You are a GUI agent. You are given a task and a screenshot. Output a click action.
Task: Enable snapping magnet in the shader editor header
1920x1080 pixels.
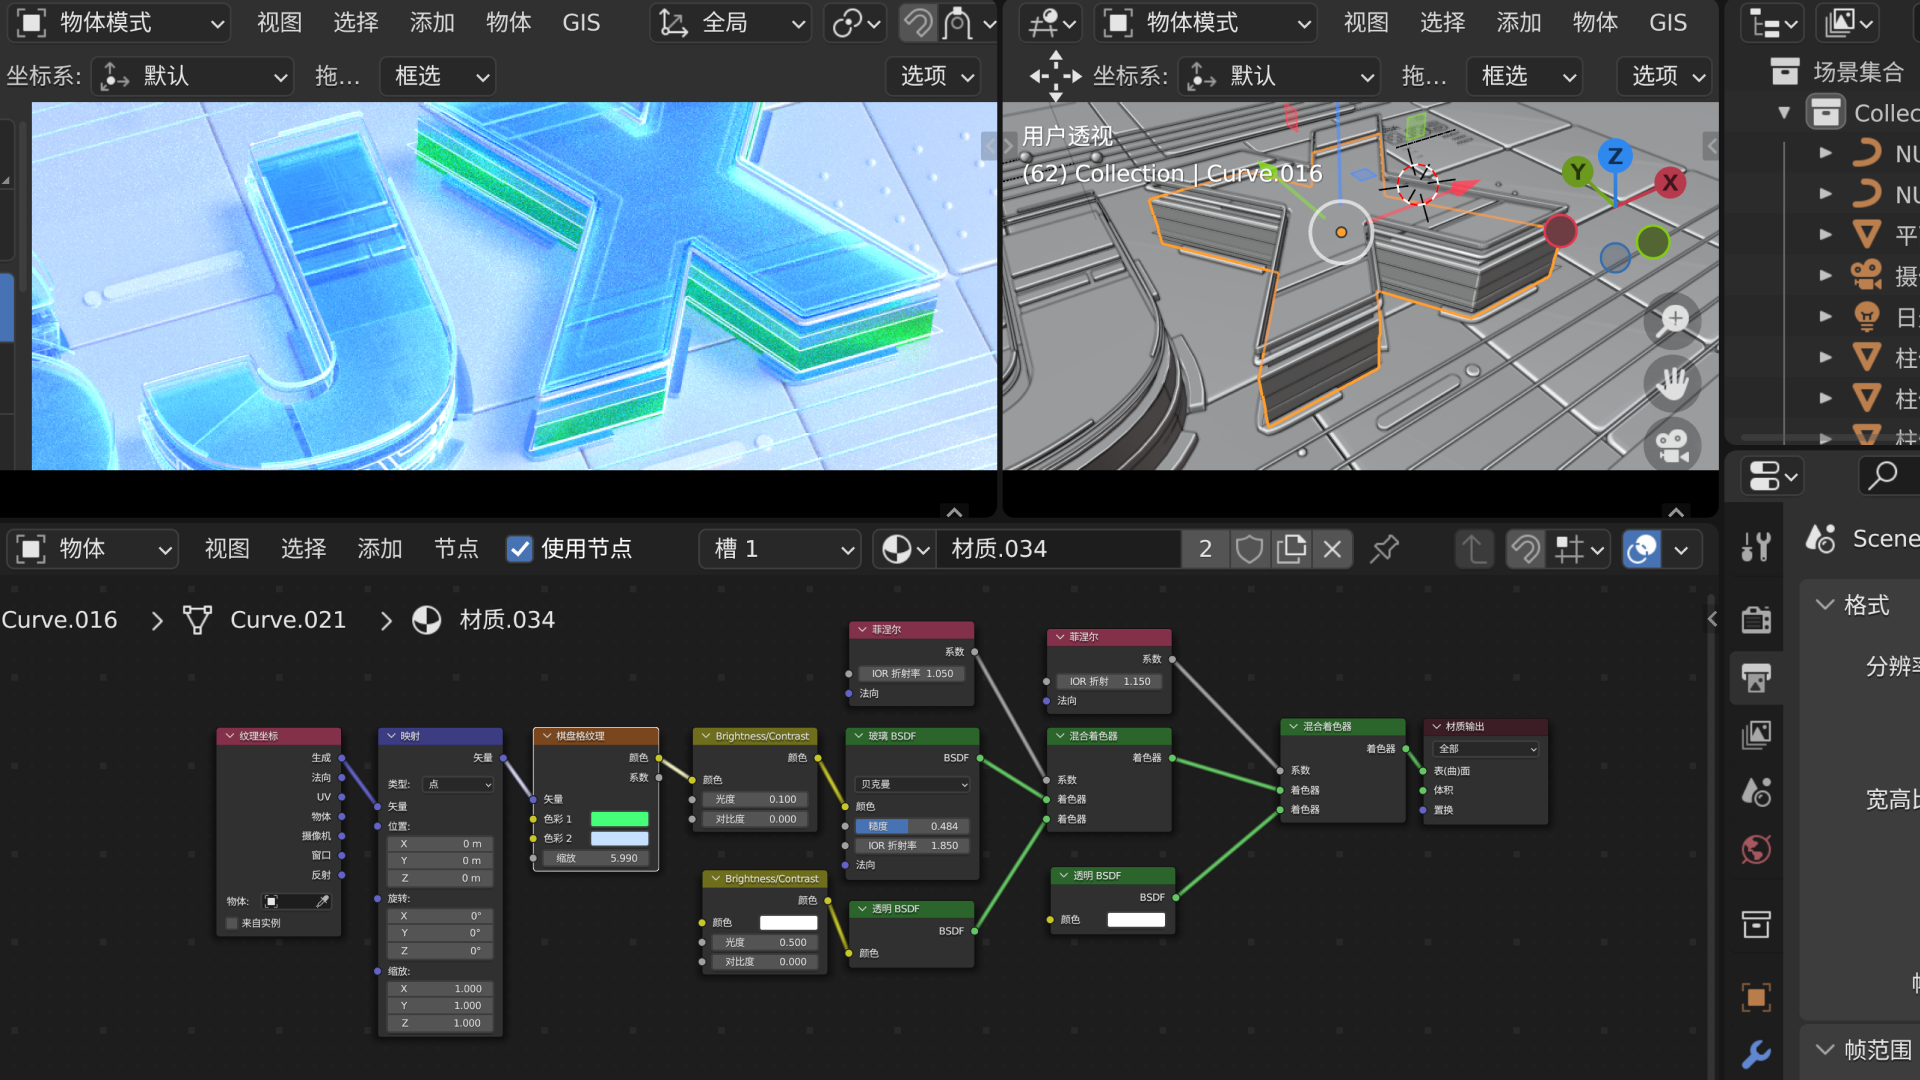tap(1526, 549)
